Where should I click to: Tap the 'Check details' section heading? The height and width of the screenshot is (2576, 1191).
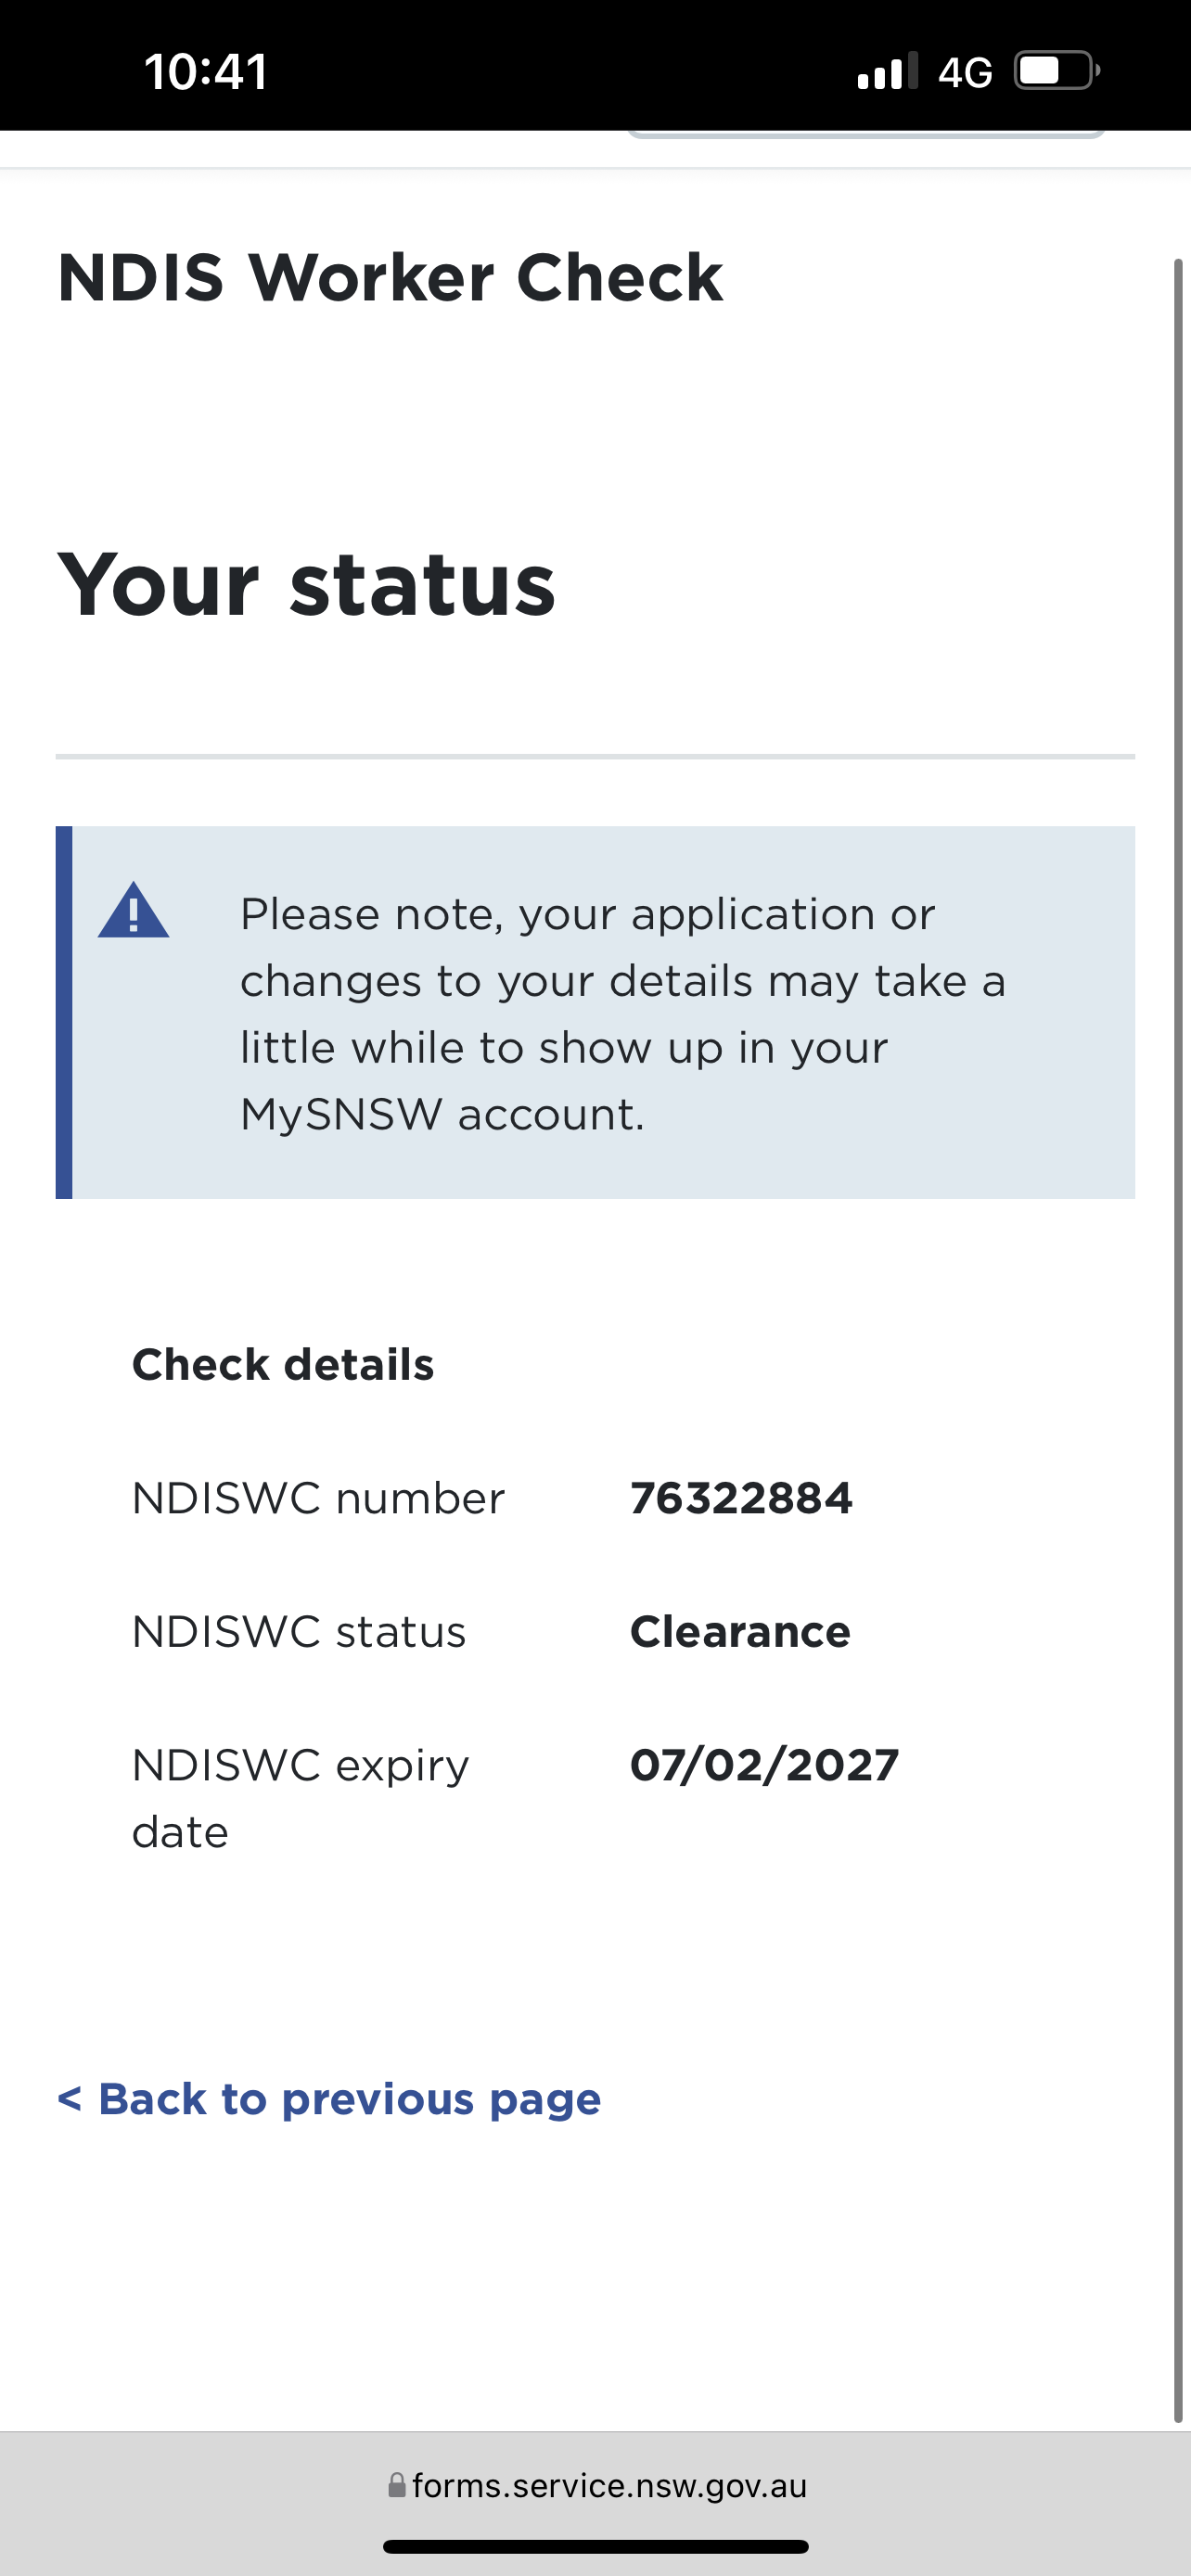click(283, 1365)
